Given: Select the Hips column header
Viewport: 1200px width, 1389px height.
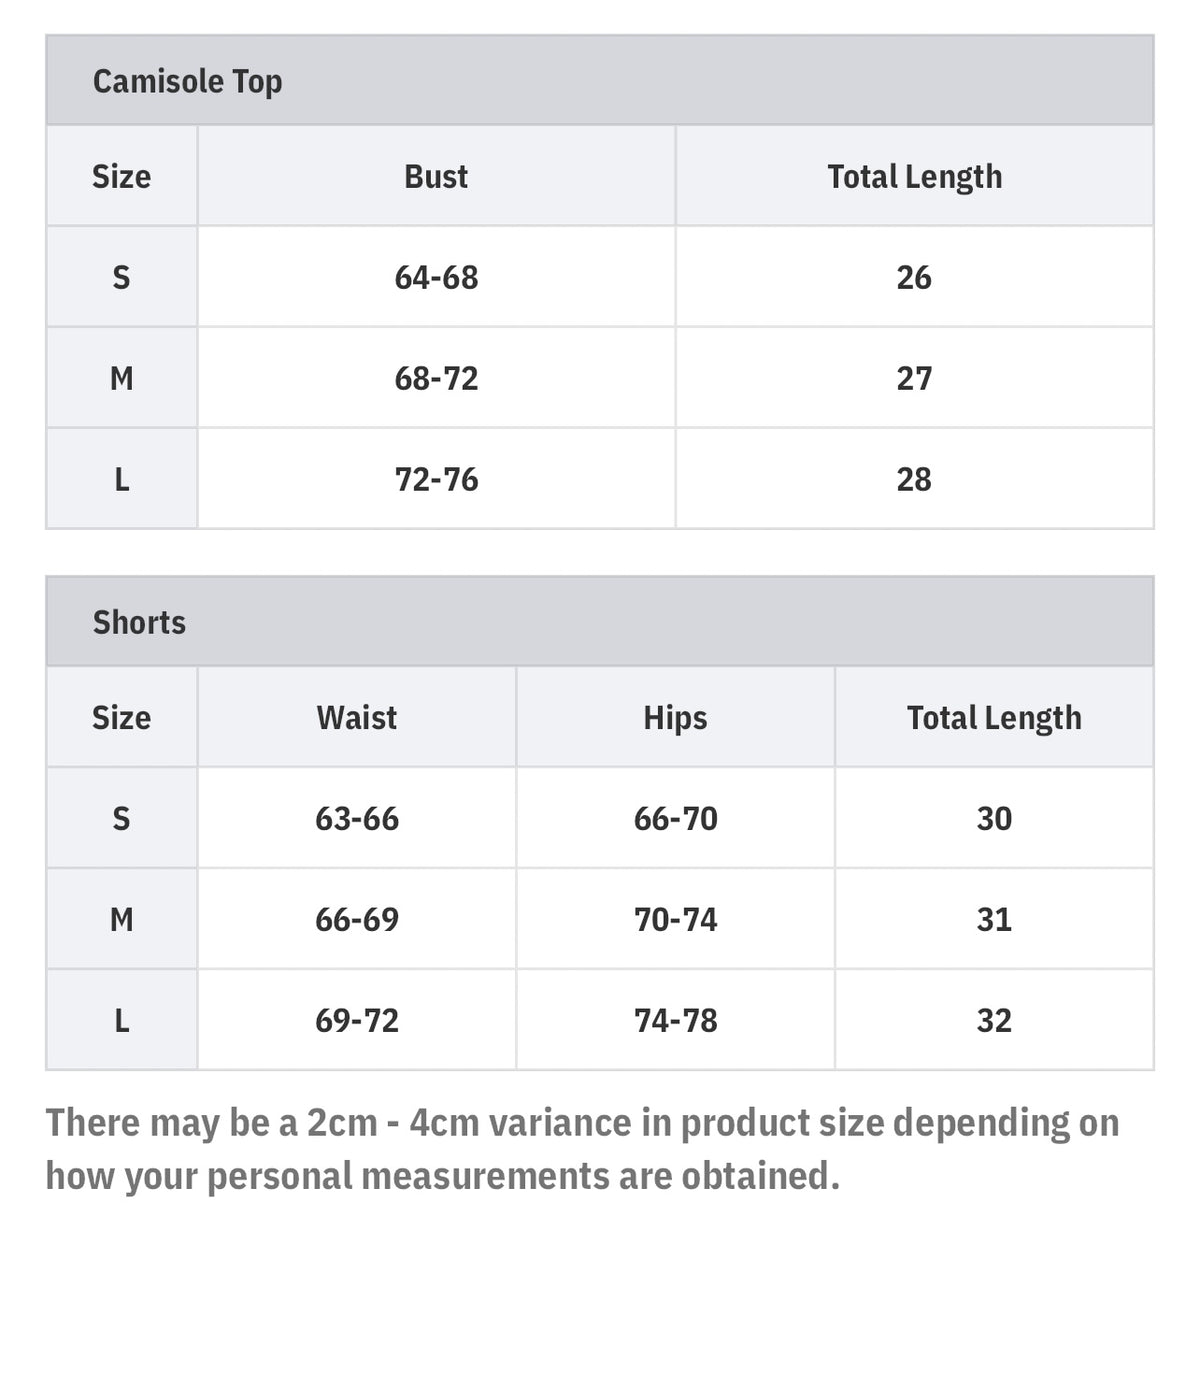Looking at the screenshot, I should [x=675, y=717].
